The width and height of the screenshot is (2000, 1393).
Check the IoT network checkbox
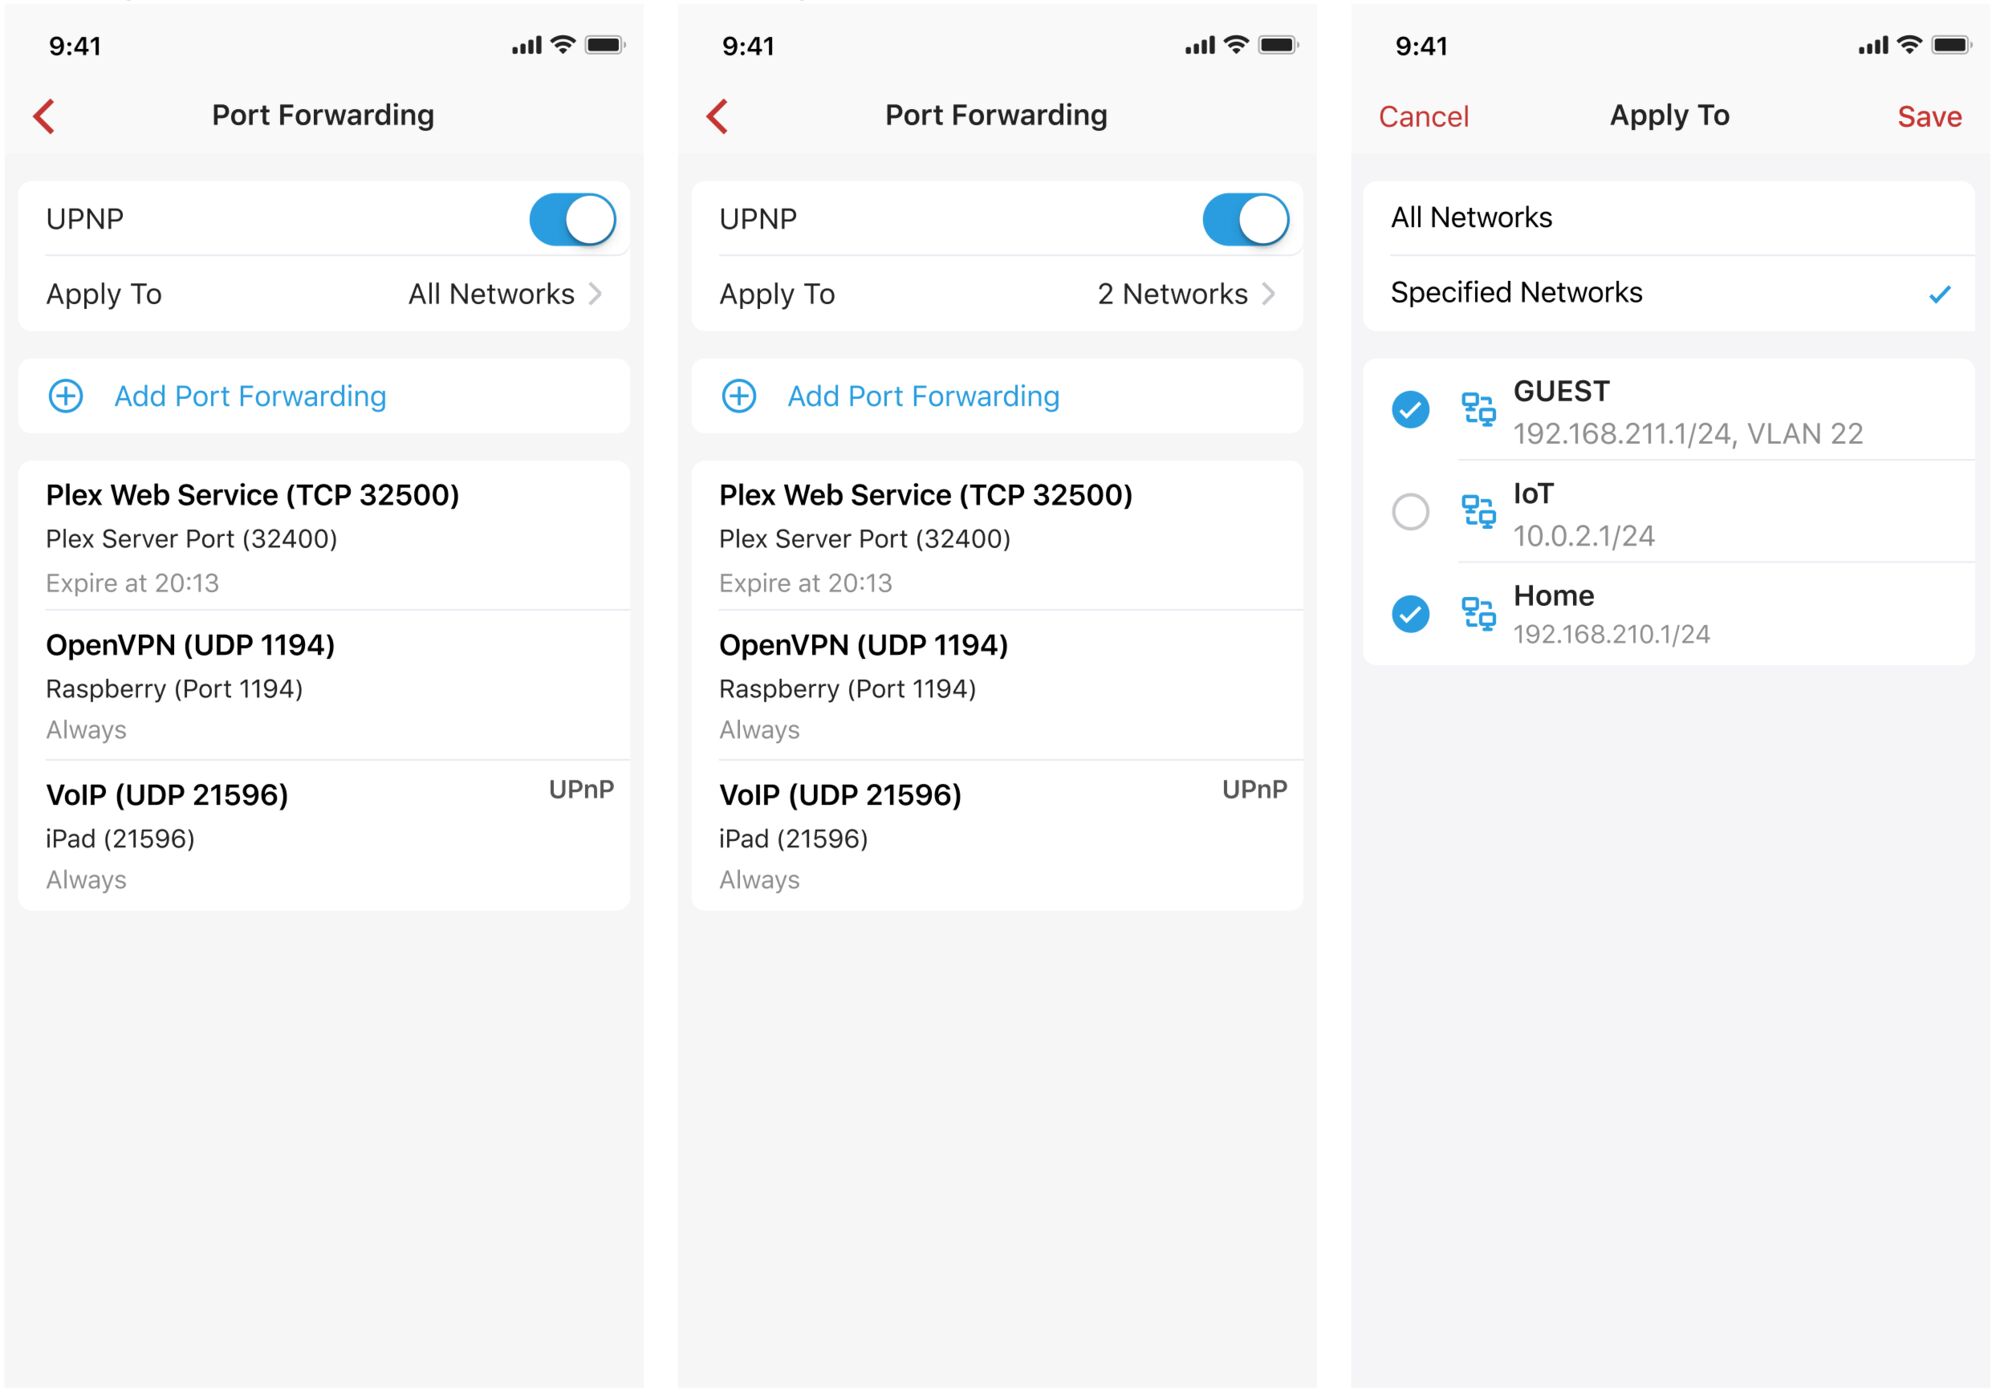1410,512
